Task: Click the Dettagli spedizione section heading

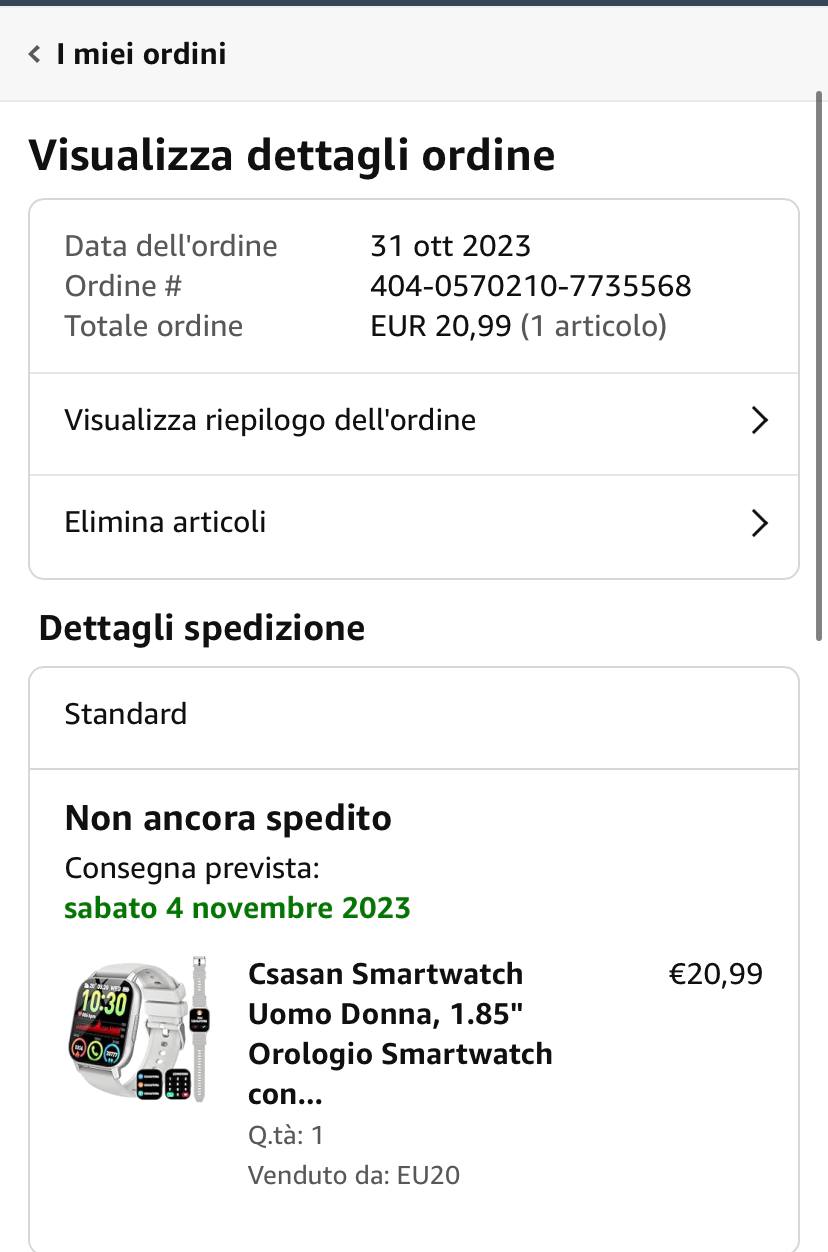Action: tap(201, 629)
